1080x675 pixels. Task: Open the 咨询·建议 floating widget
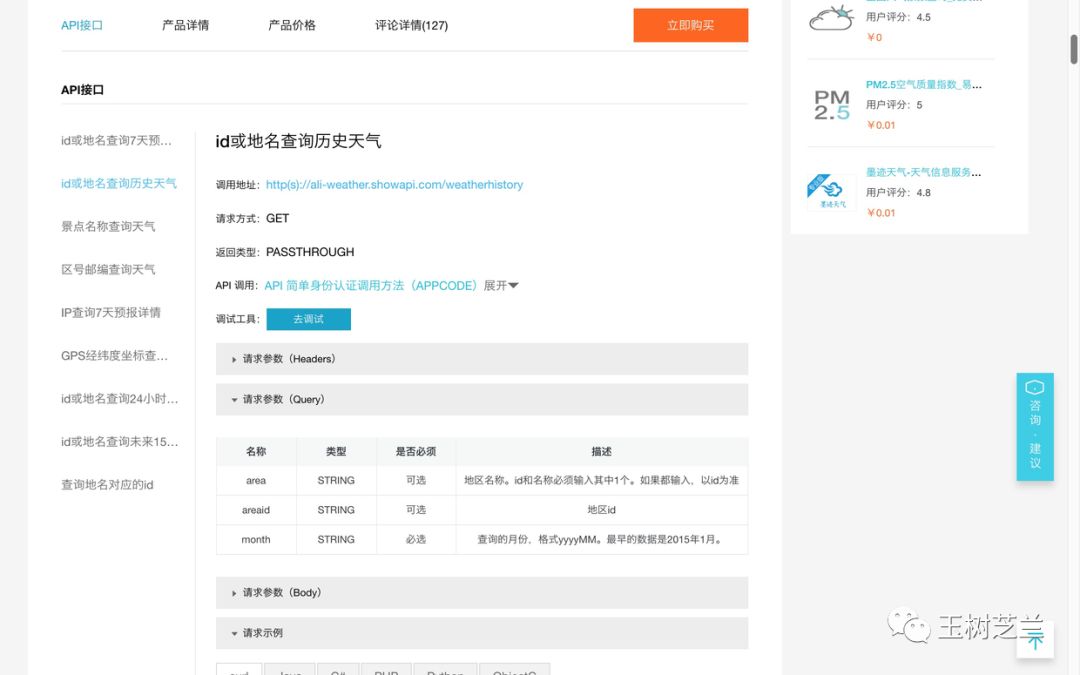pos(1035,427)
